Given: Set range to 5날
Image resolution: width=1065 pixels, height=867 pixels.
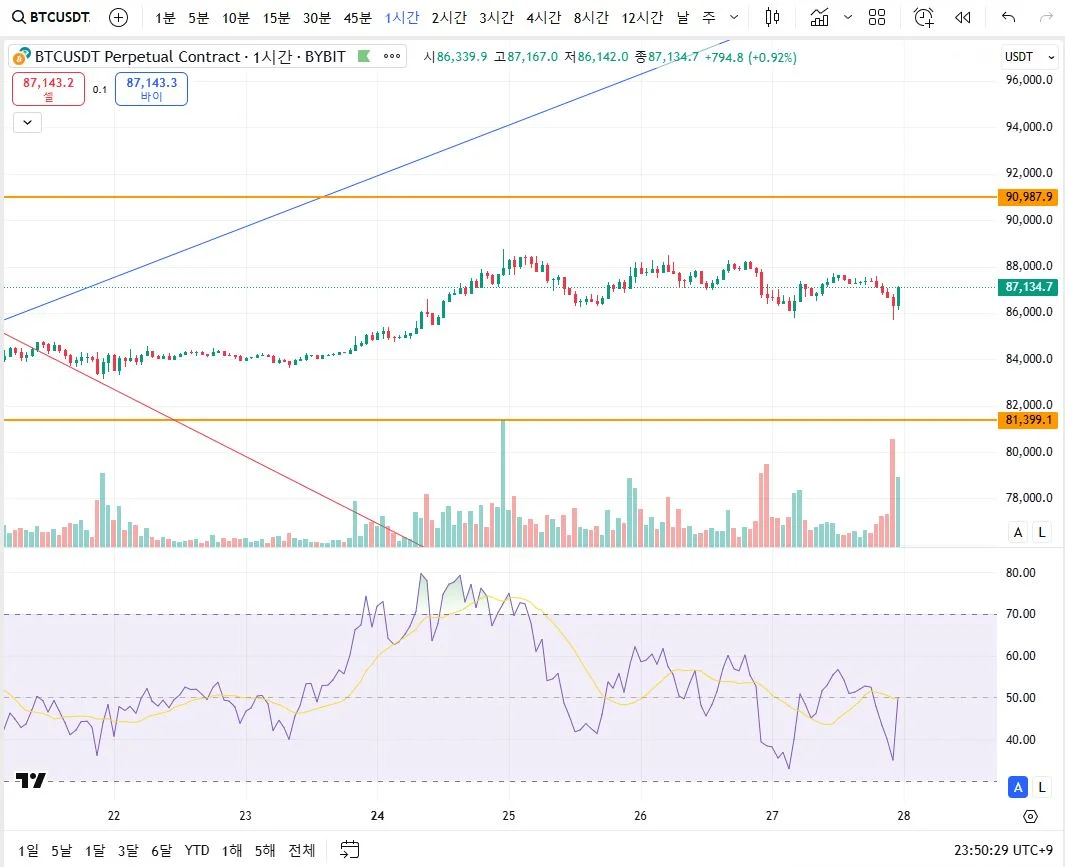Looking at the screenshot, I should (x=61, y=851).
